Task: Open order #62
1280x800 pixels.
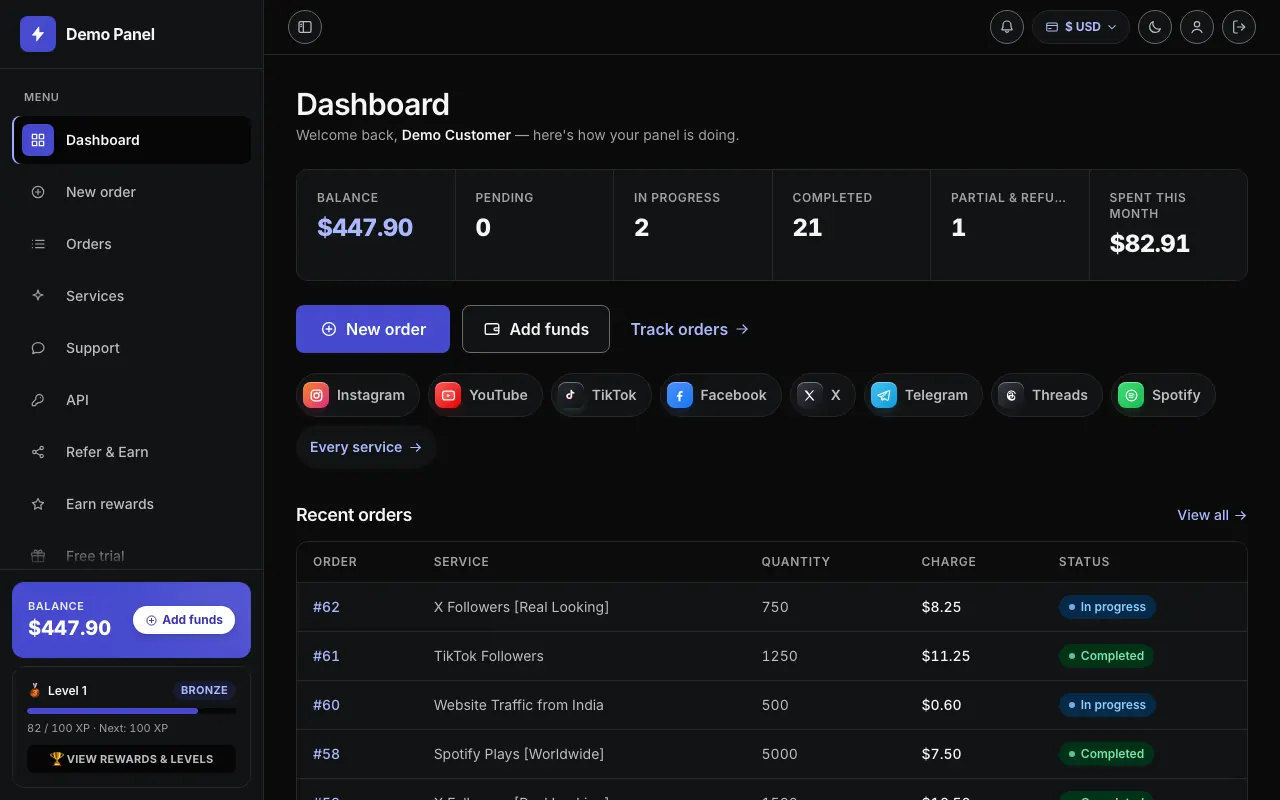Action: [326, 607]
